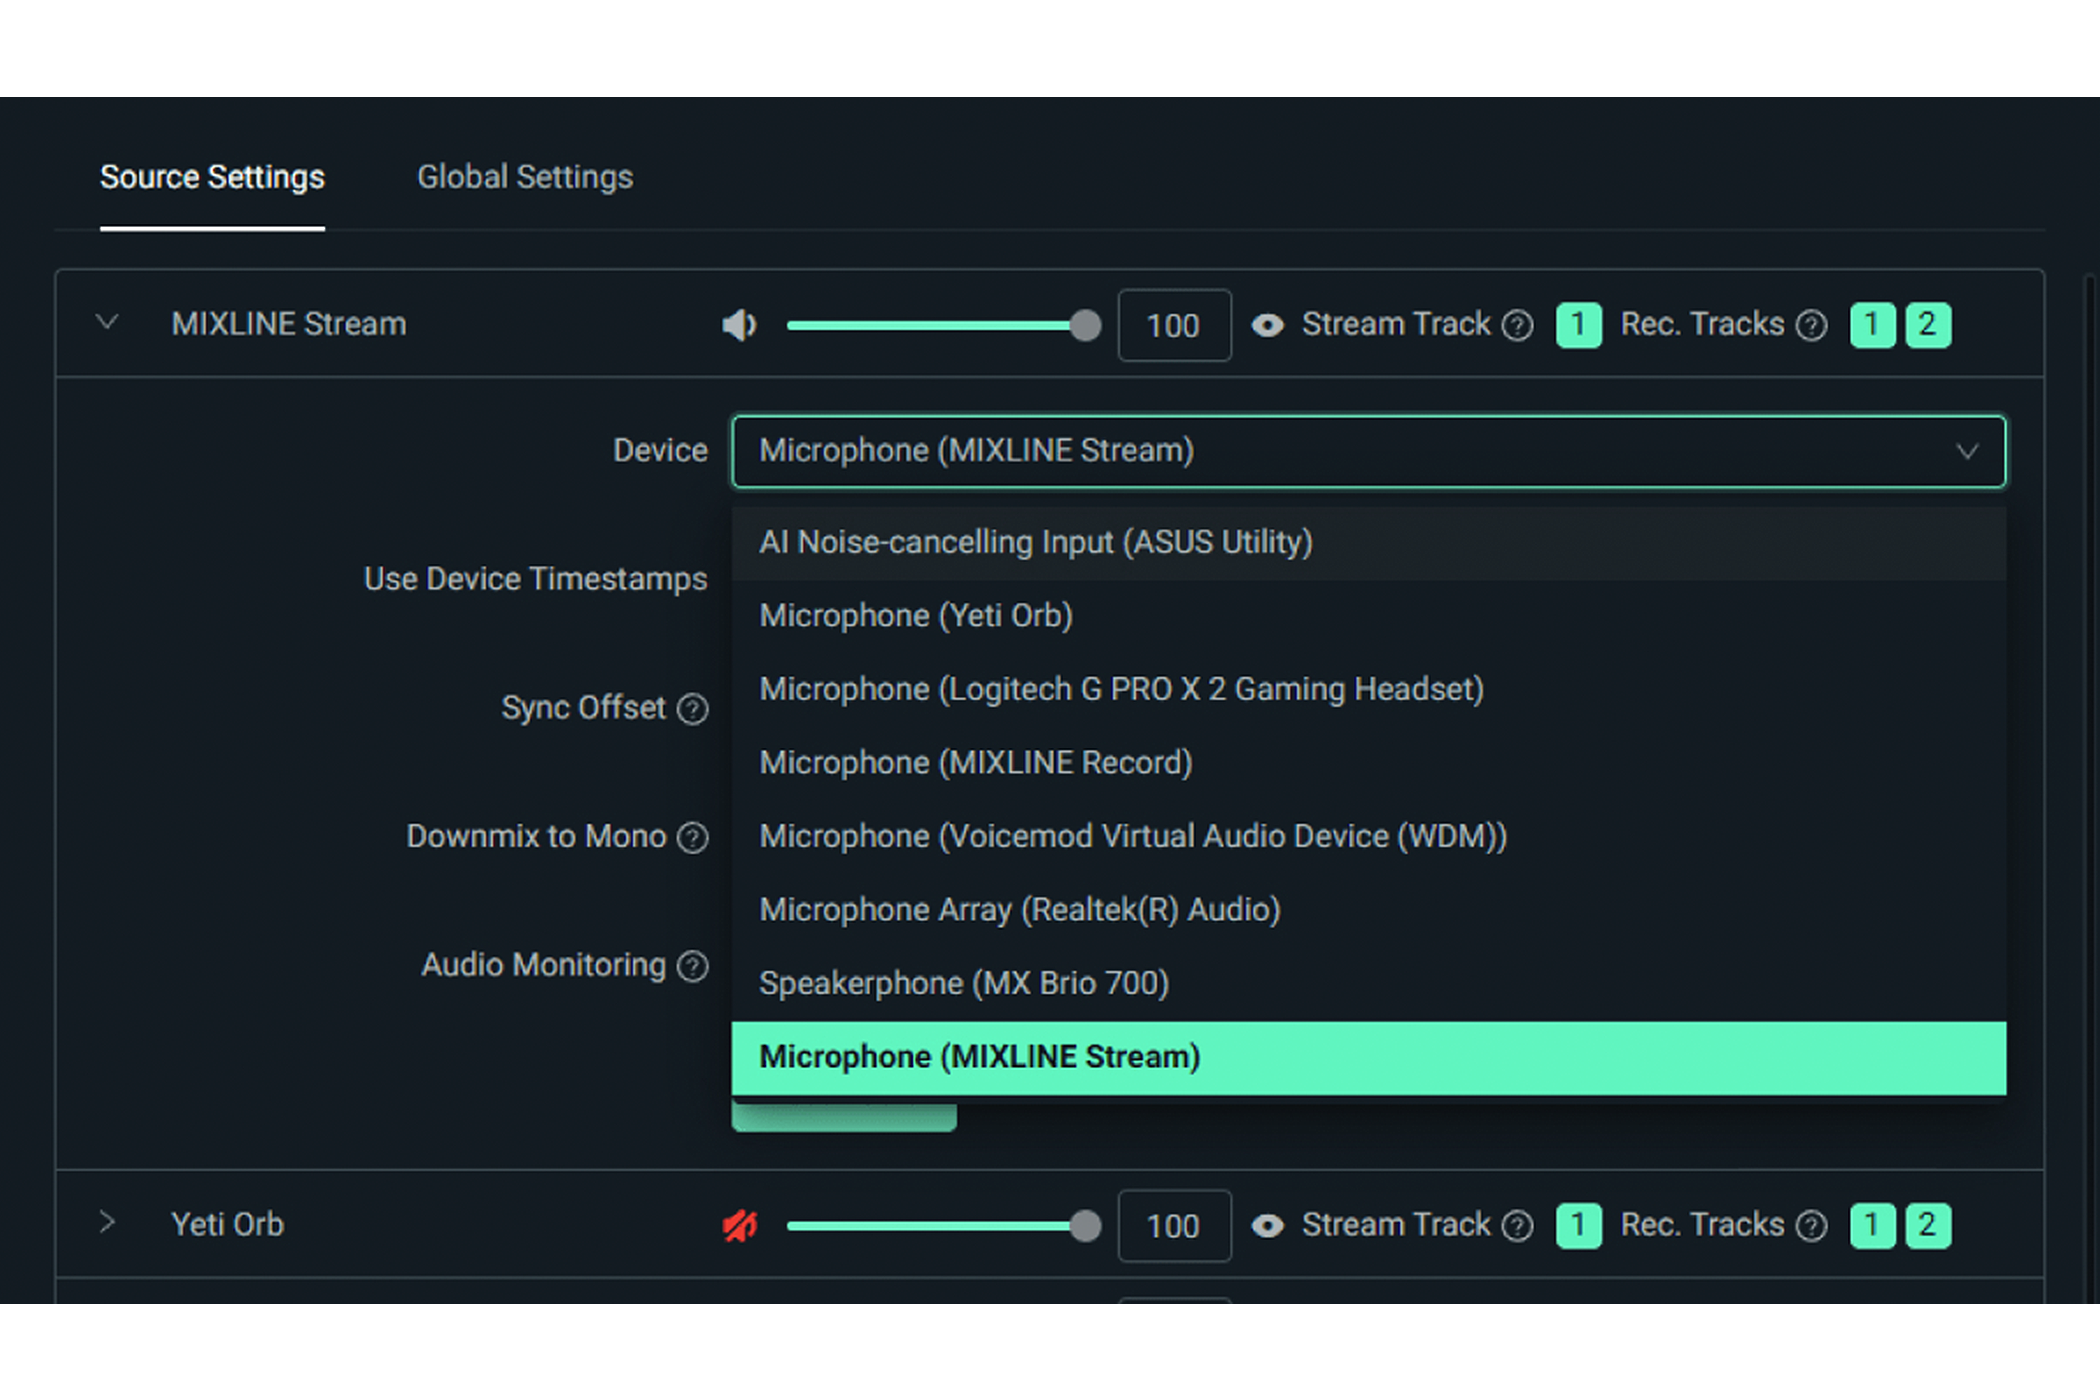Image resolution: width=2100 pixels, height=1400 pixels.
Task: Open Rec. Tracks help icon in Yeti Orb row
Action: [1812, 1225]
